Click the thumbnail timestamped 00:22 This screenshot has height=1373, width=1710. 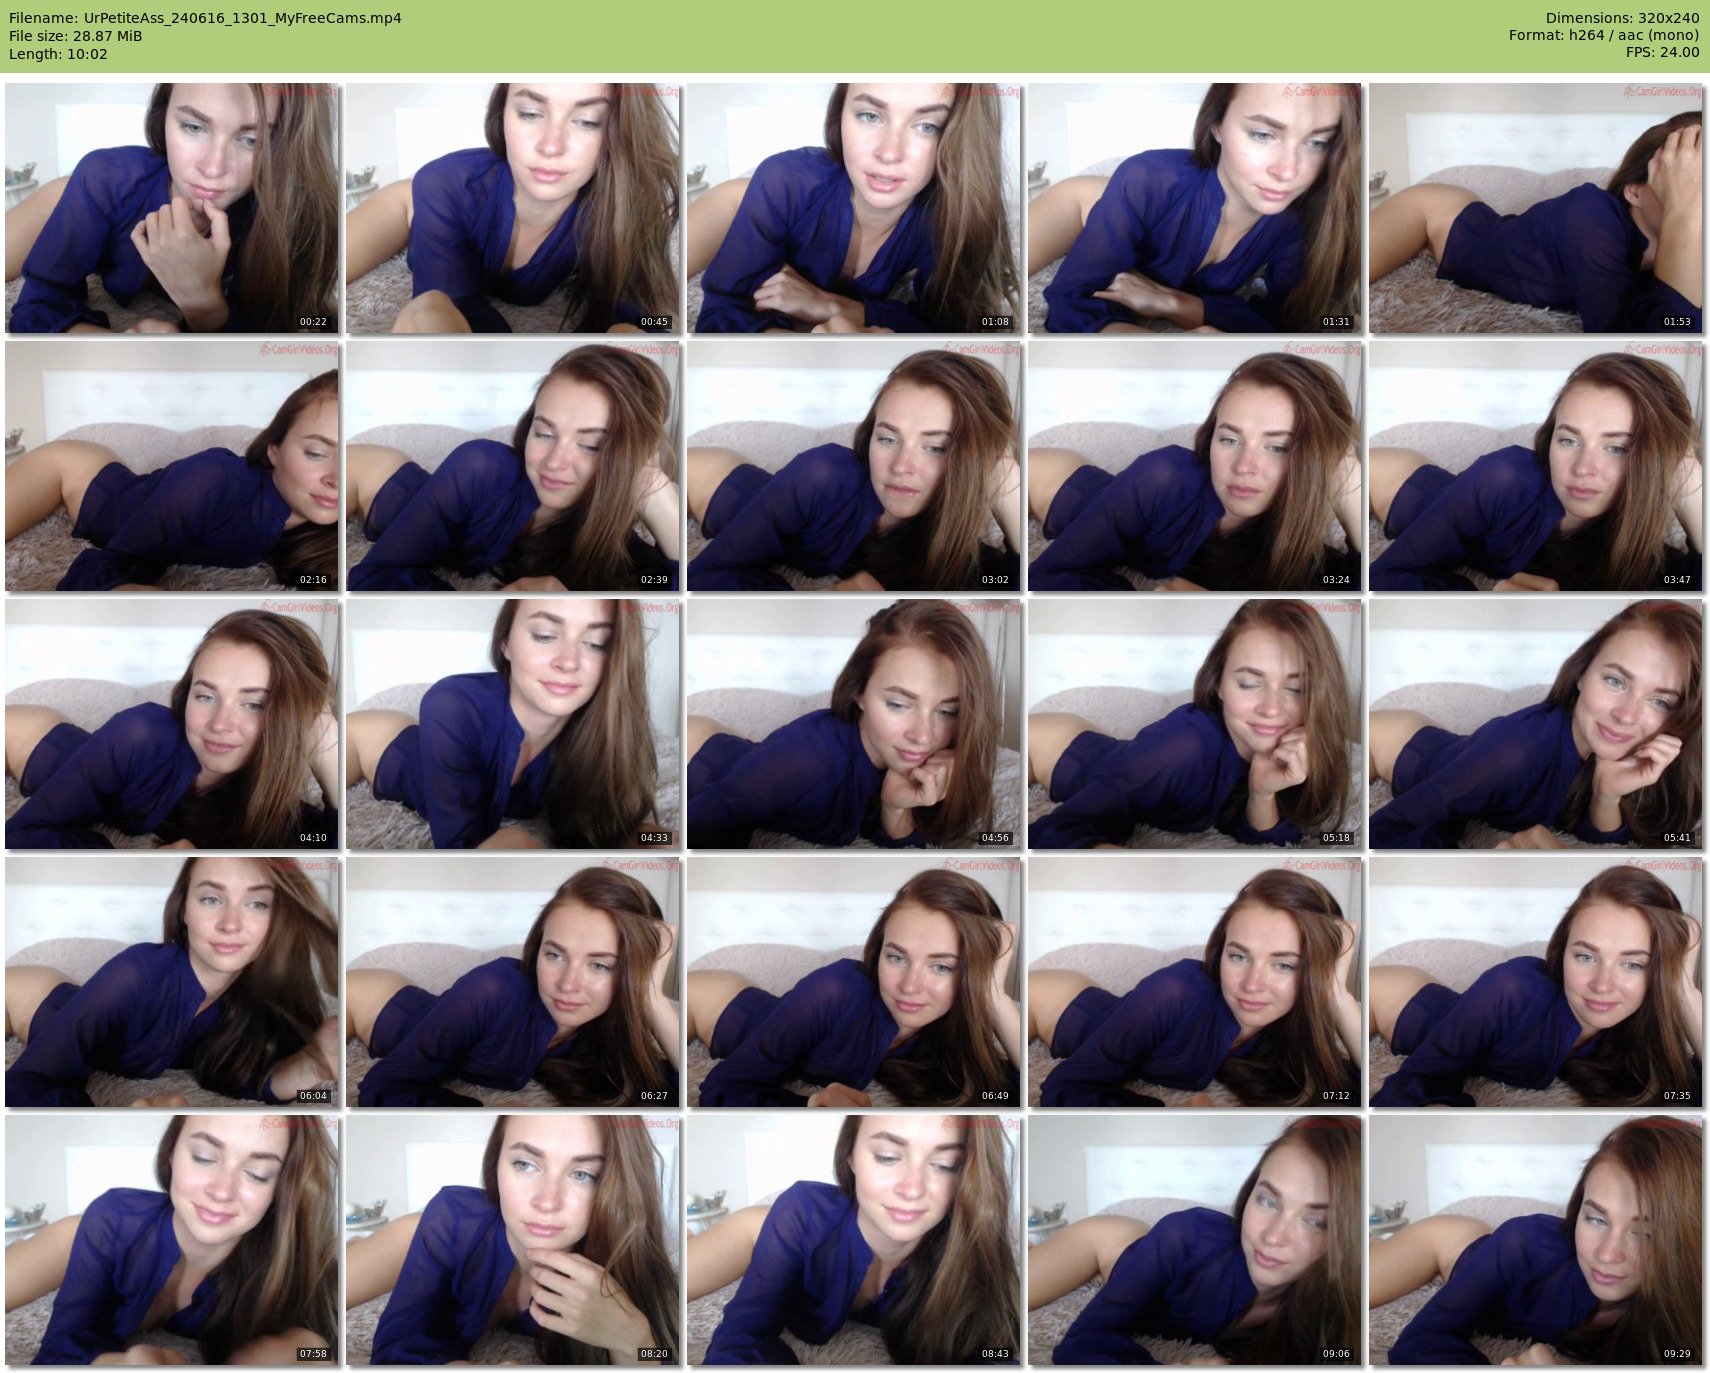click(172, 208)
